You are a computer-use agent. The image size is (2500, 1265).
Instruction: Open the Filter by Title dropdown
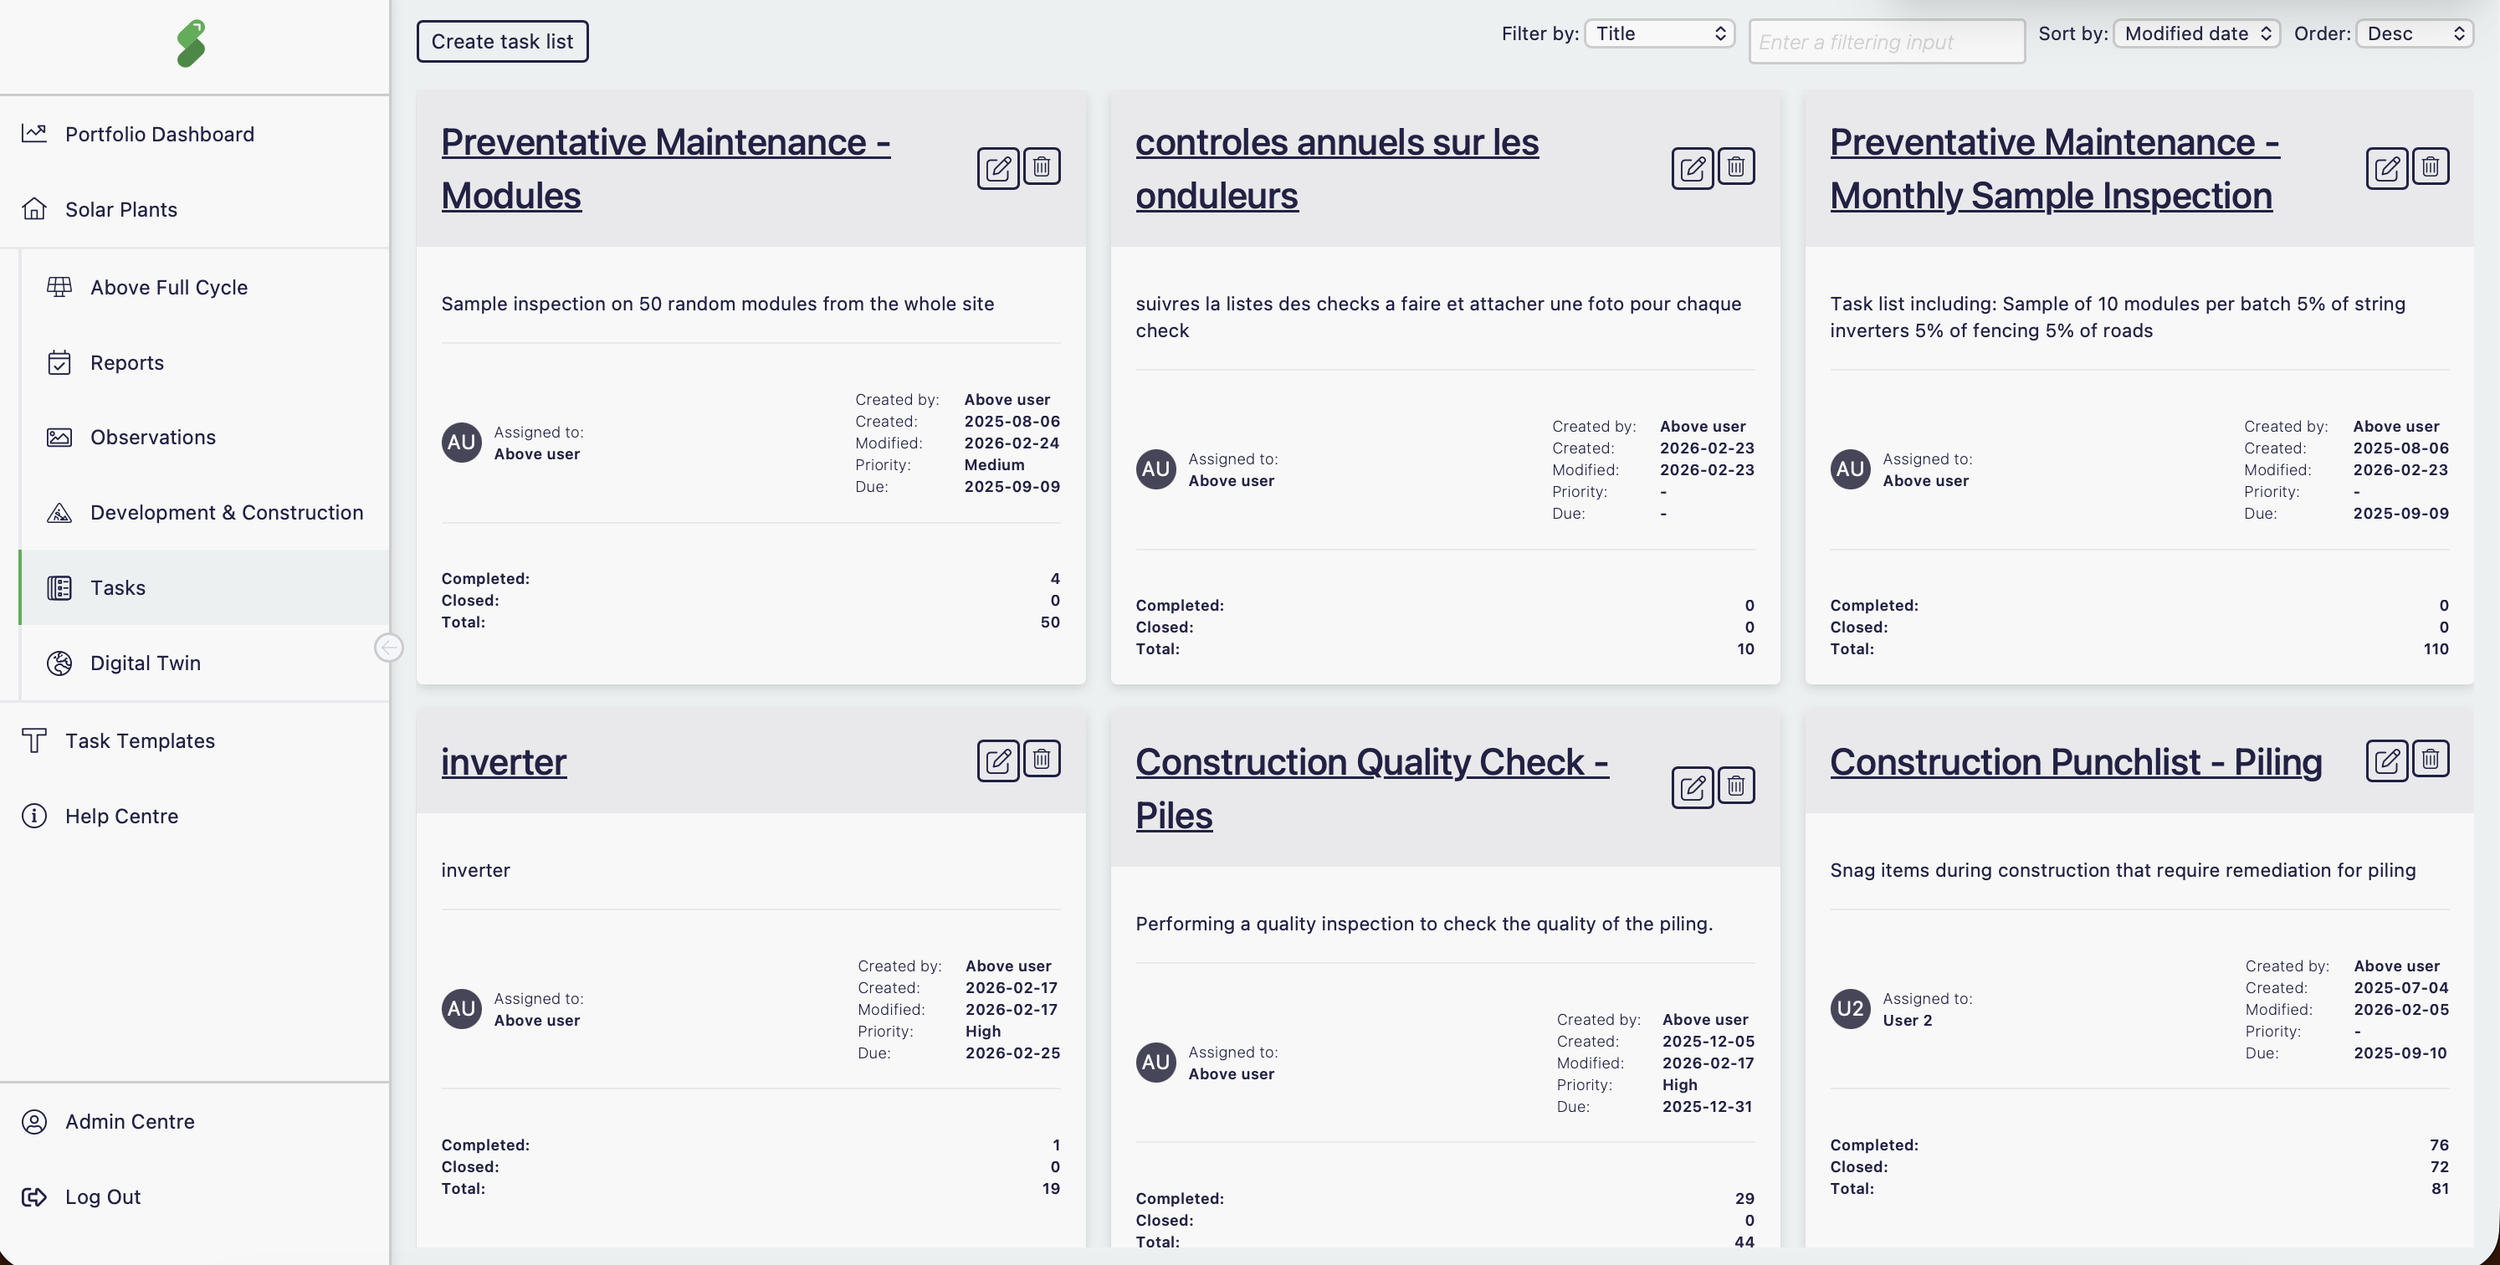coord(1660,34)
